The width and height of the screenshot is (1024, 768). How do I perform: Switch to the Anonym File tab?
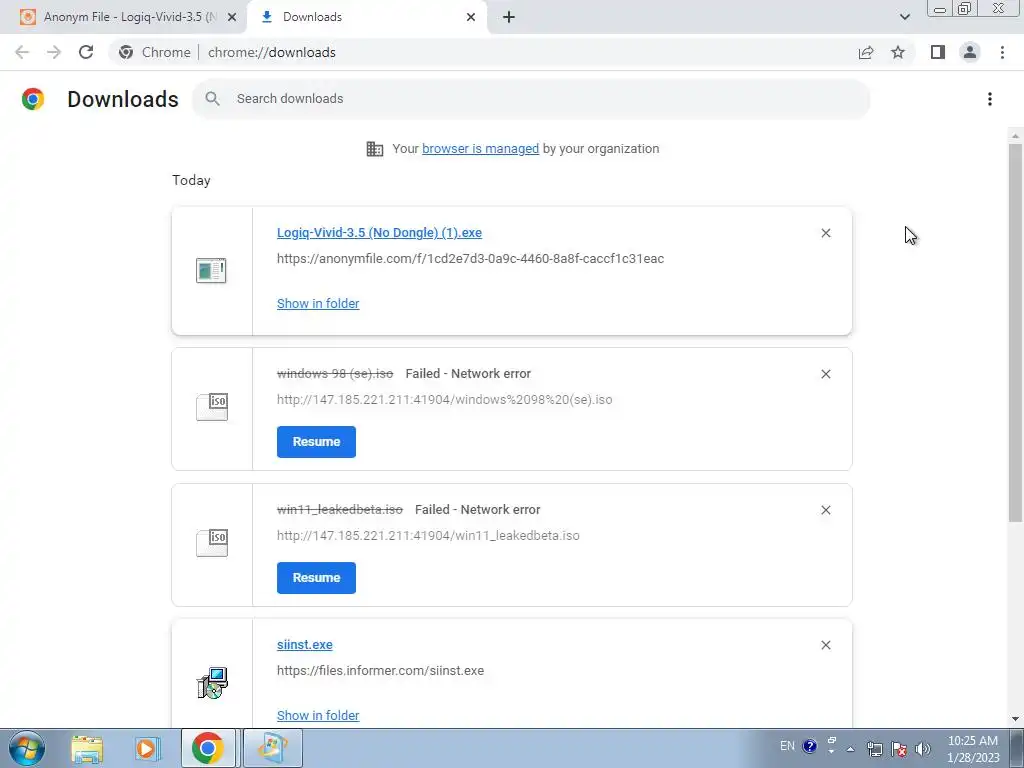123,17
